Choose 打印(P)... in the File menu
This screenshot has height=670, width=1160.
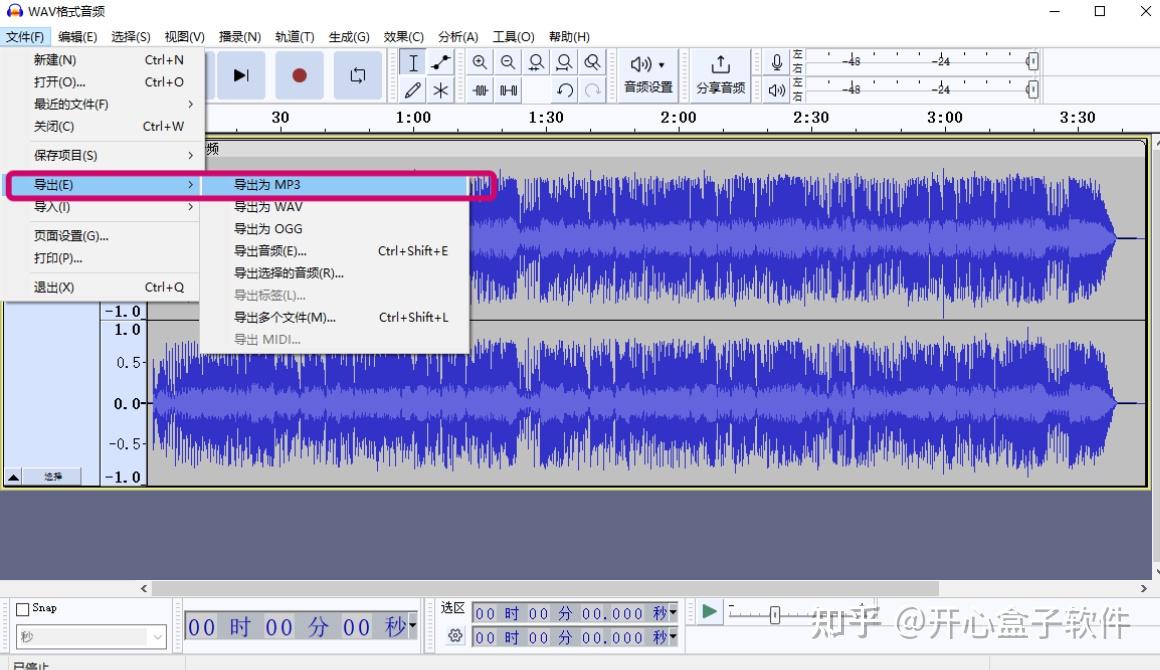pos(102,258)
